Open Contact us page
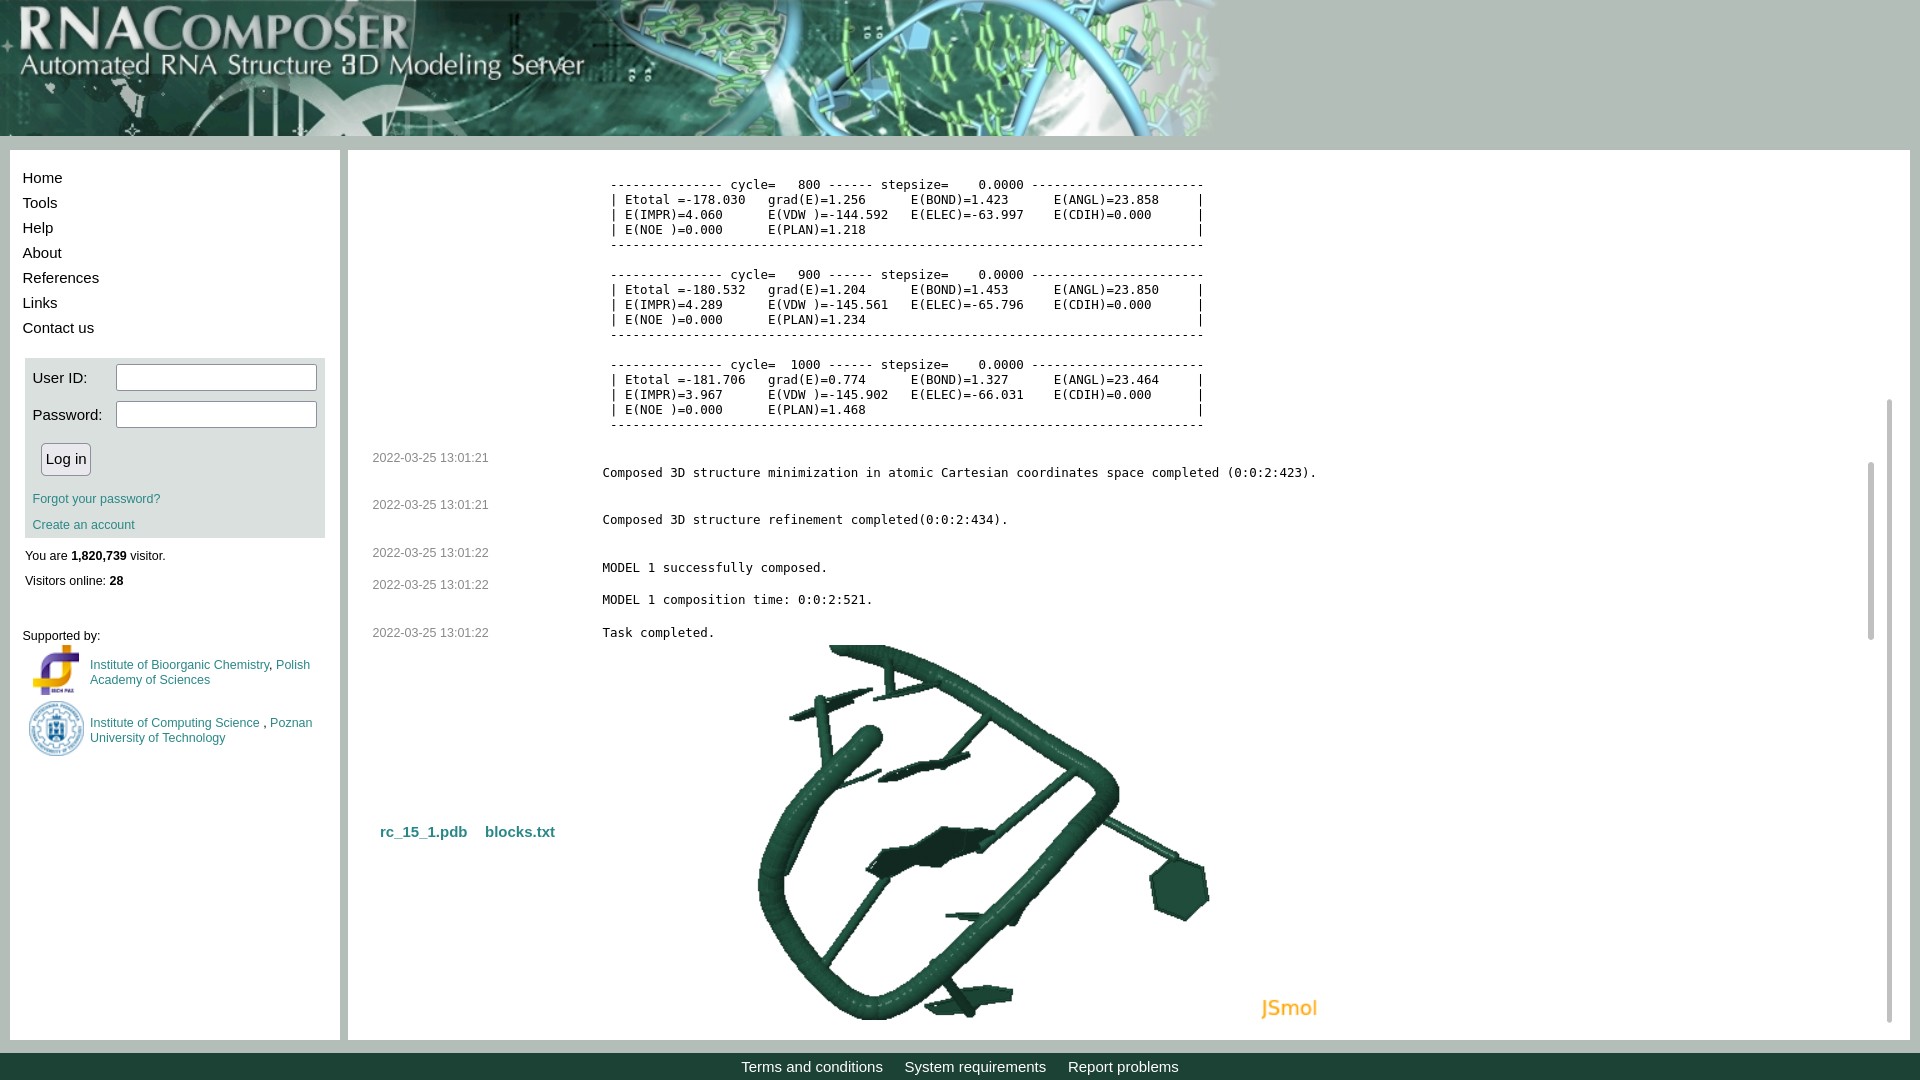 point(58,328)
